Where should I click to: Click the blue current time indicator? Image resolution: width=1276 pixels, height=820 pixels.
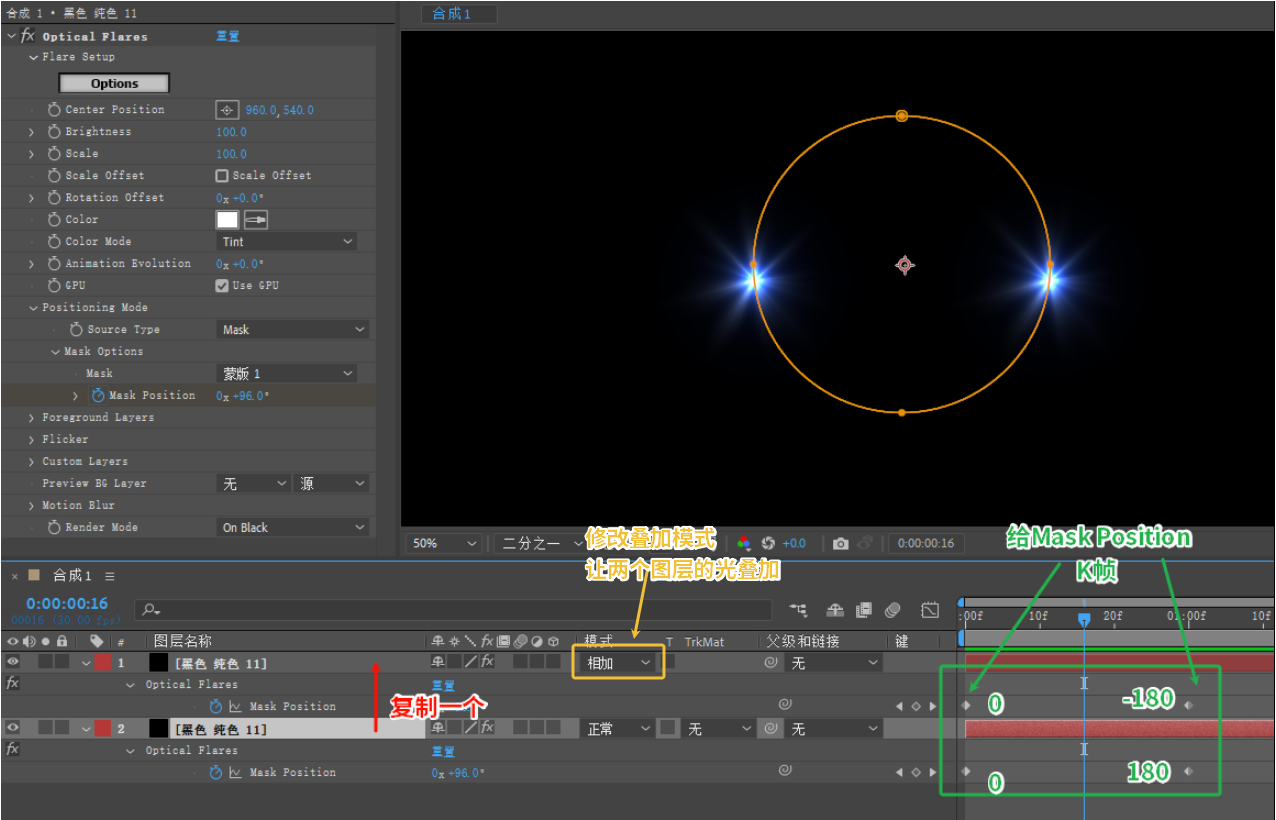pyautogui.click(x=1084, y=620)
